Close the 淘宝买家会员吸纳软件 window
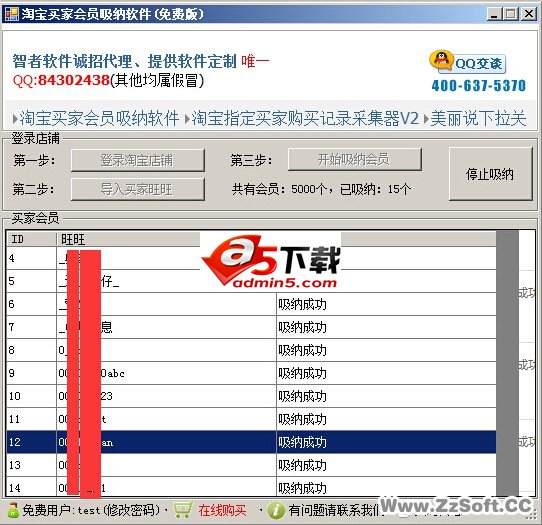 pos(529,14)
